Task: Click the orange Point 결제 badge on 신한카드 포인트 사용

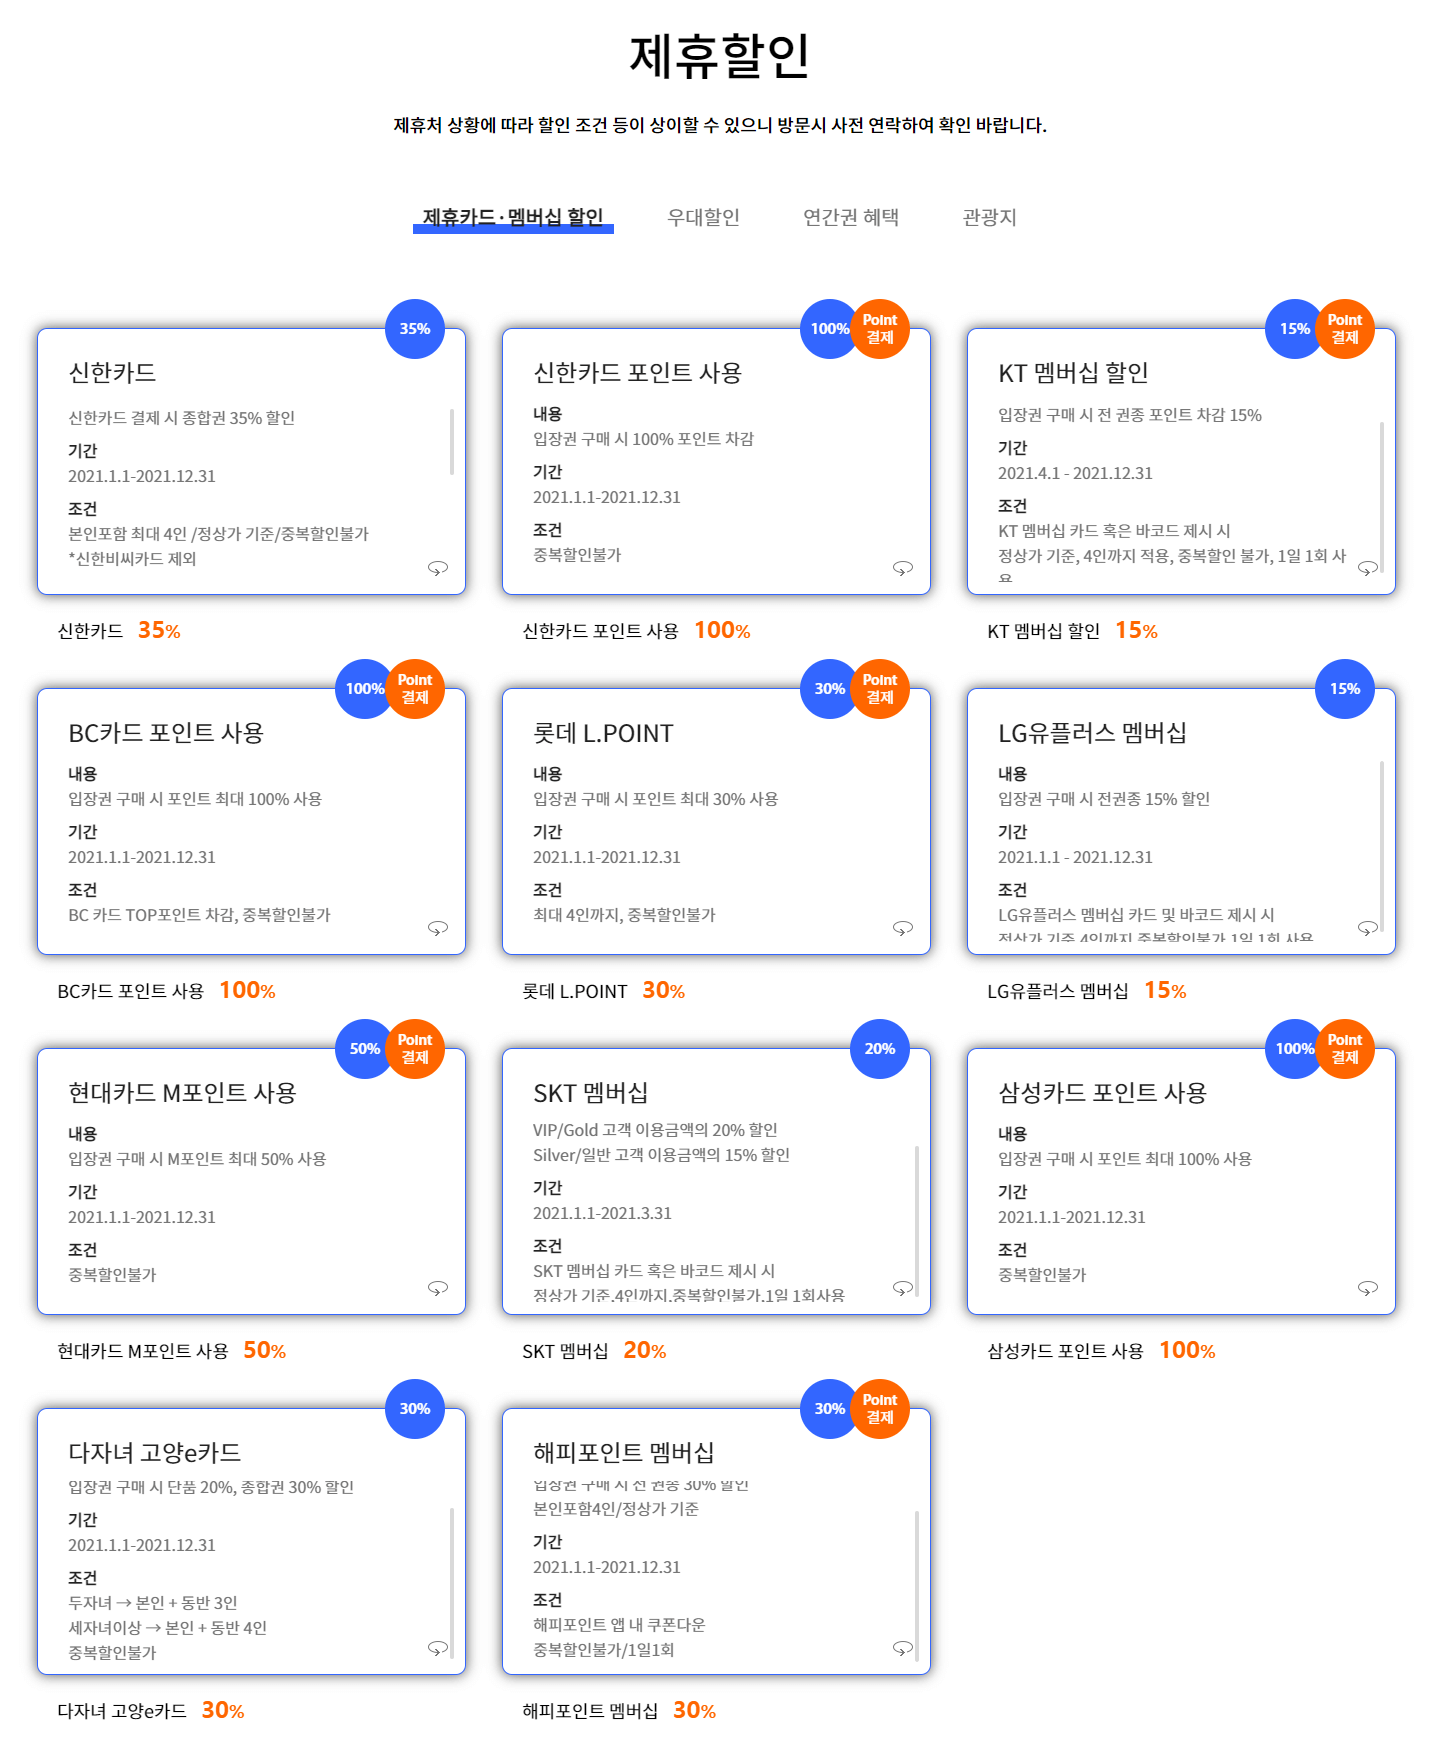Action: coord(879,328)
